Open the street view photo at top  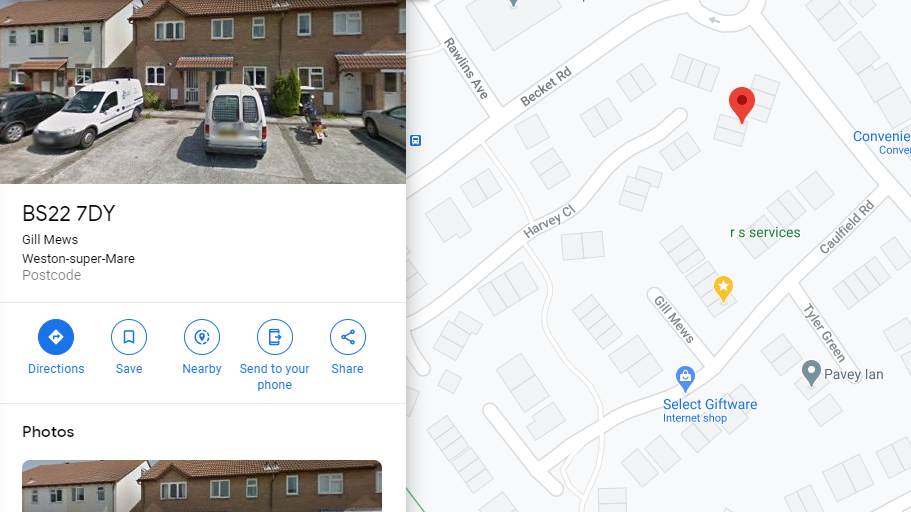click(203, 92)
